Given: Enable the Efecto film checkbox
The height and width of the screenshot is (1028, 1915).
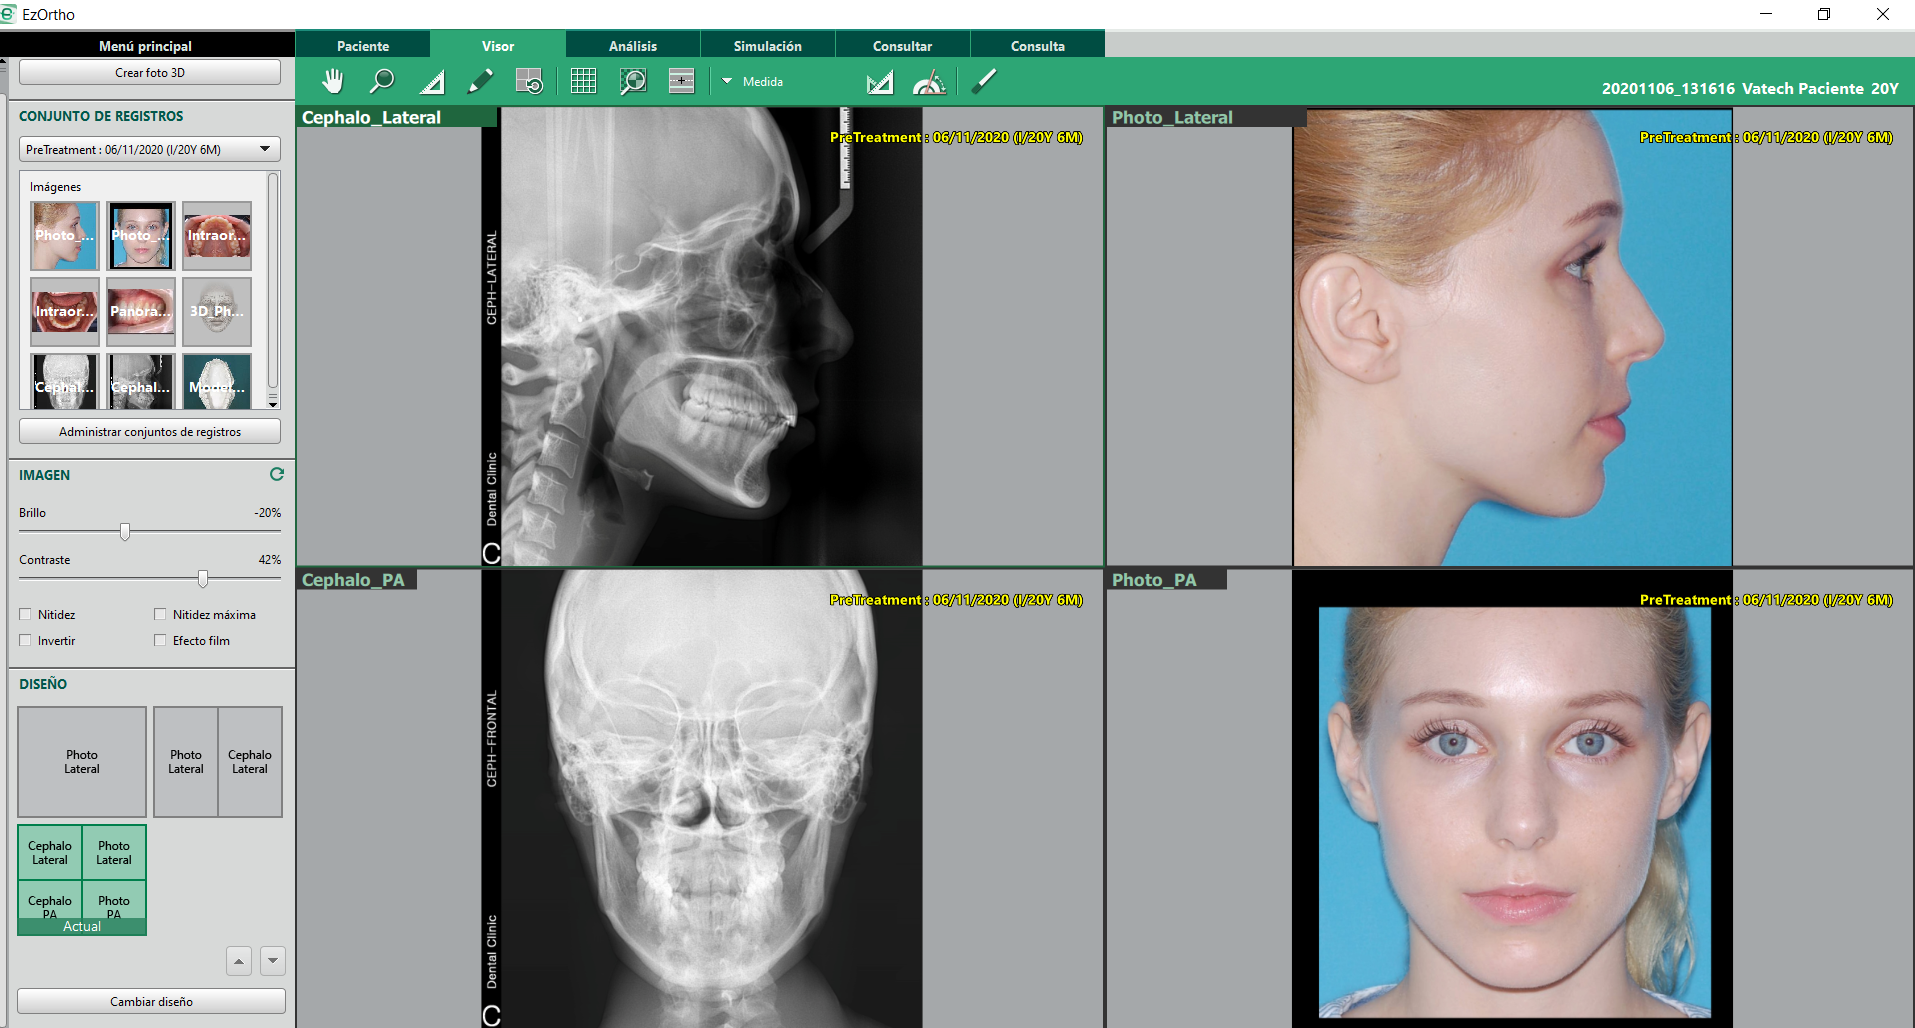Looking at the screenshot, I should point(160,641).
